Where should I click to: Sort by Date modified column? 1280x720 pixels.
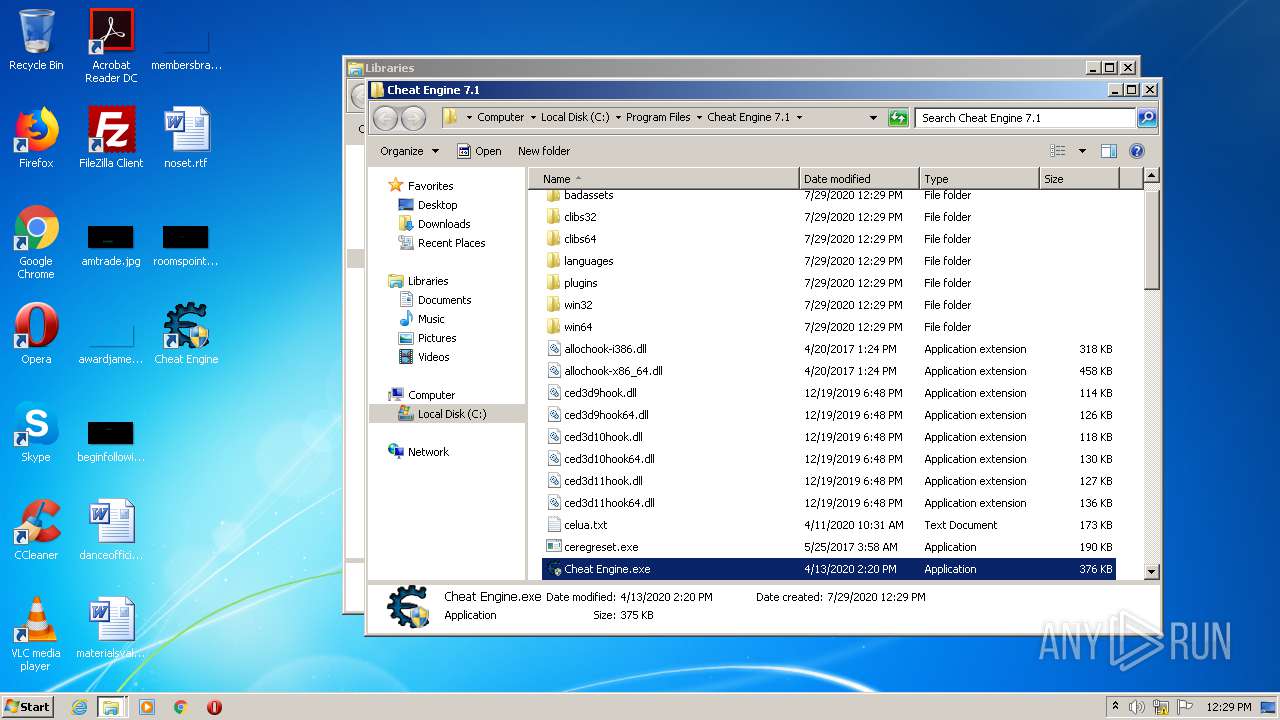point(859,179)
